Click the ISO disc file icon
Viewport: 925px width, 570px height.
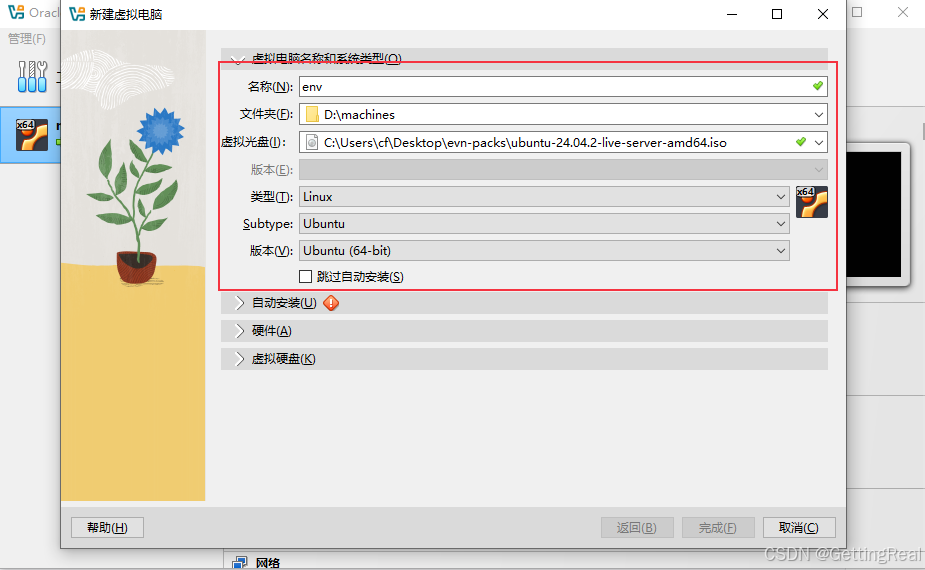click(x=312, y=142)
